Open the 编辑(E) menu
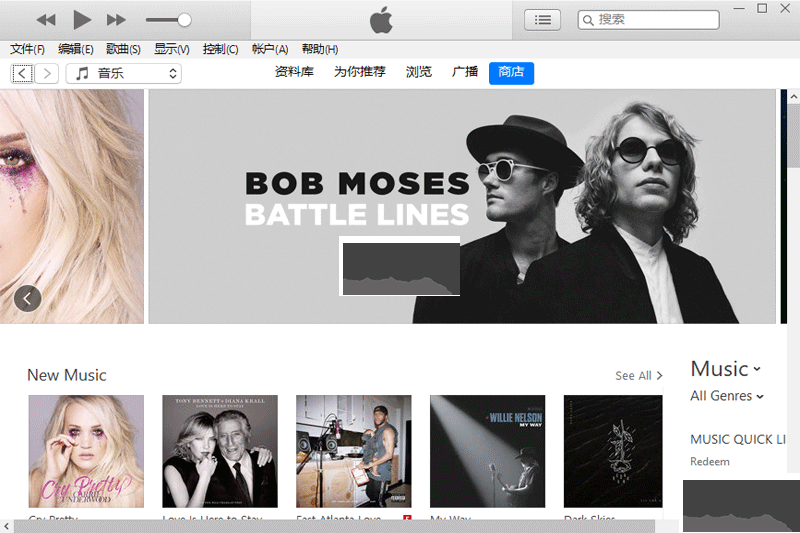The width and height of the screenshot is (800, 533). click(x=76, y=49)
